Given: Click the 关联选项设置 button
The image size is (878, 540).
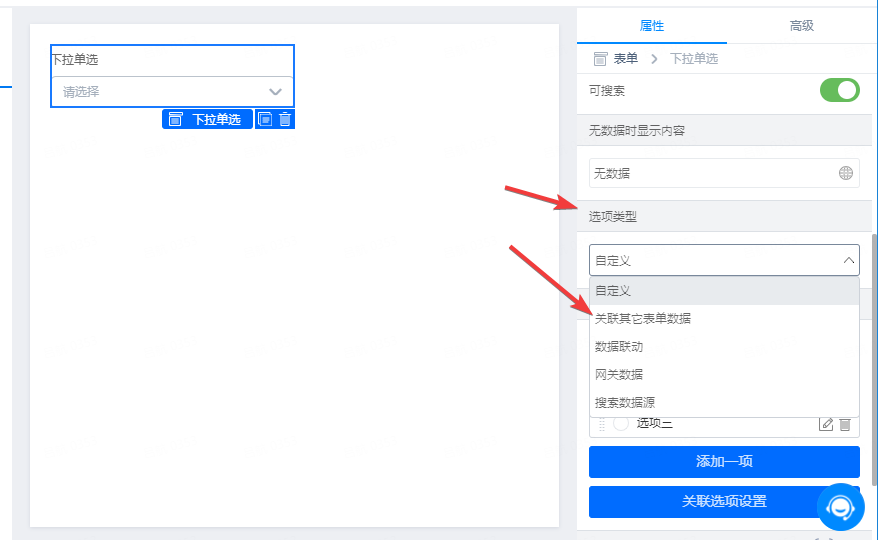Looking at the screenshot, I should [724, 501].
